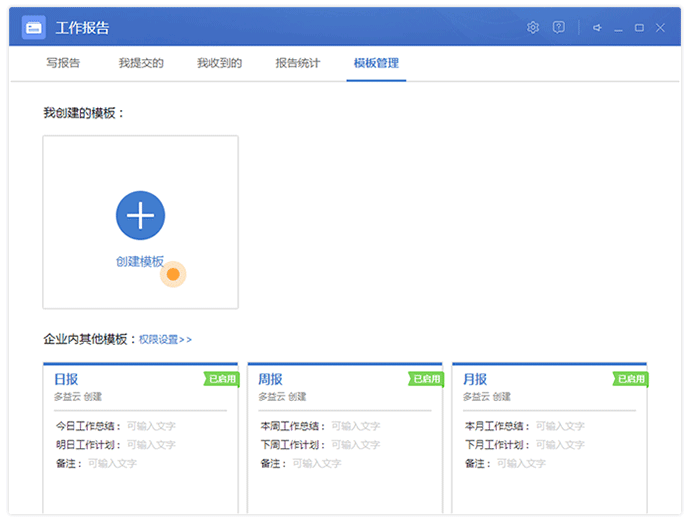
Task: Click the 已启用 badge on 周报
Action: [426, 379]
